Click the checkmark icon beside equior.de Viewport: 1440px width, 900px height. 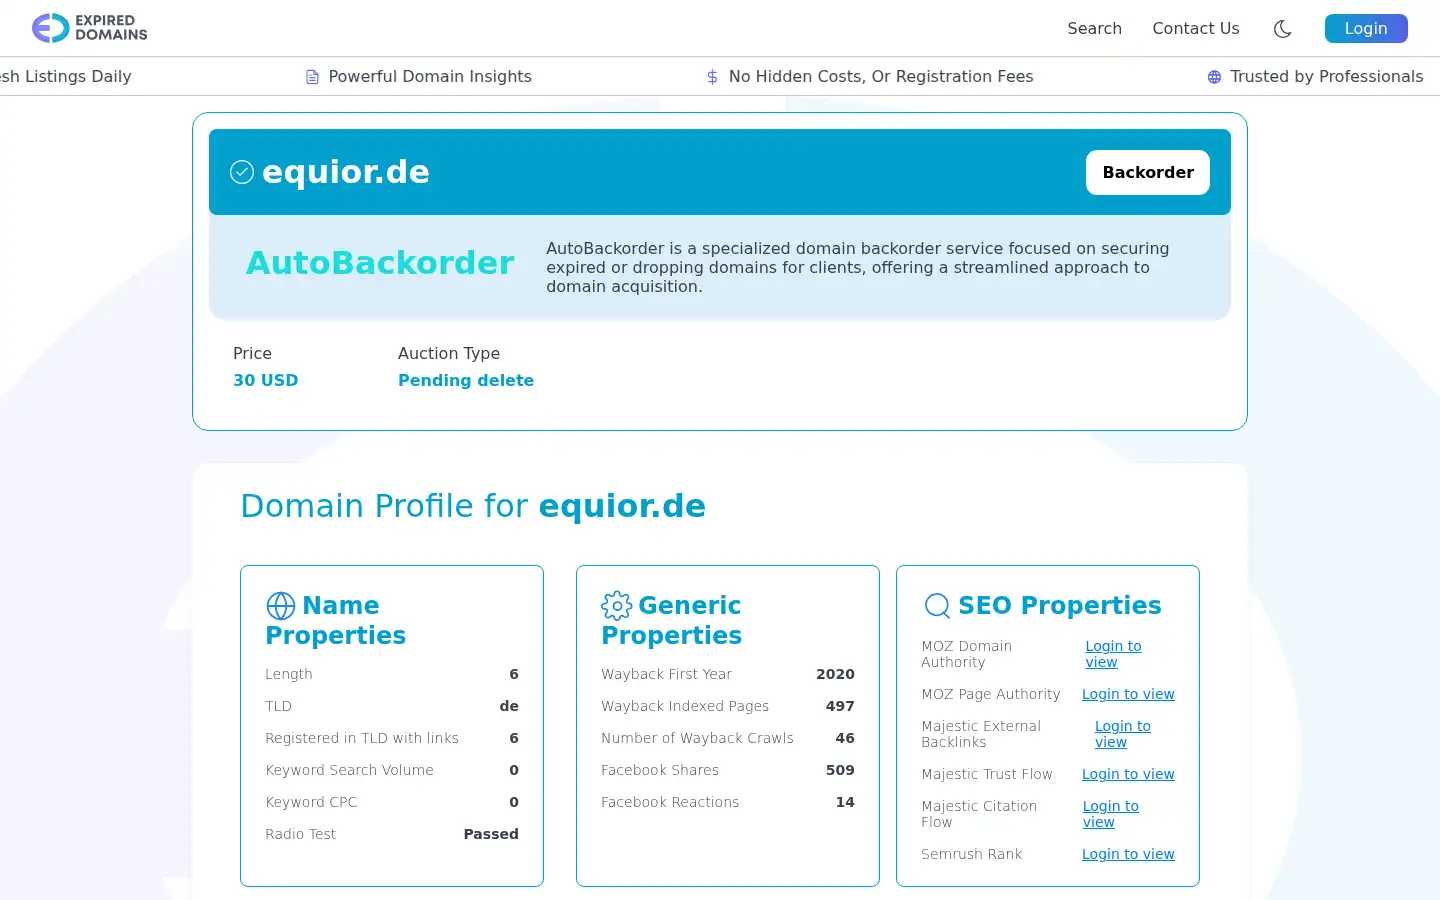242,172
